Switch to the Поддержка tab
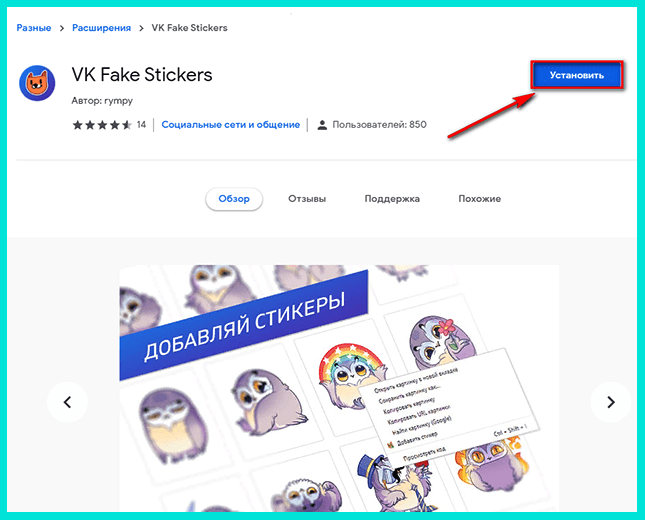Viewport: 645px width, 520px height. 392,199
